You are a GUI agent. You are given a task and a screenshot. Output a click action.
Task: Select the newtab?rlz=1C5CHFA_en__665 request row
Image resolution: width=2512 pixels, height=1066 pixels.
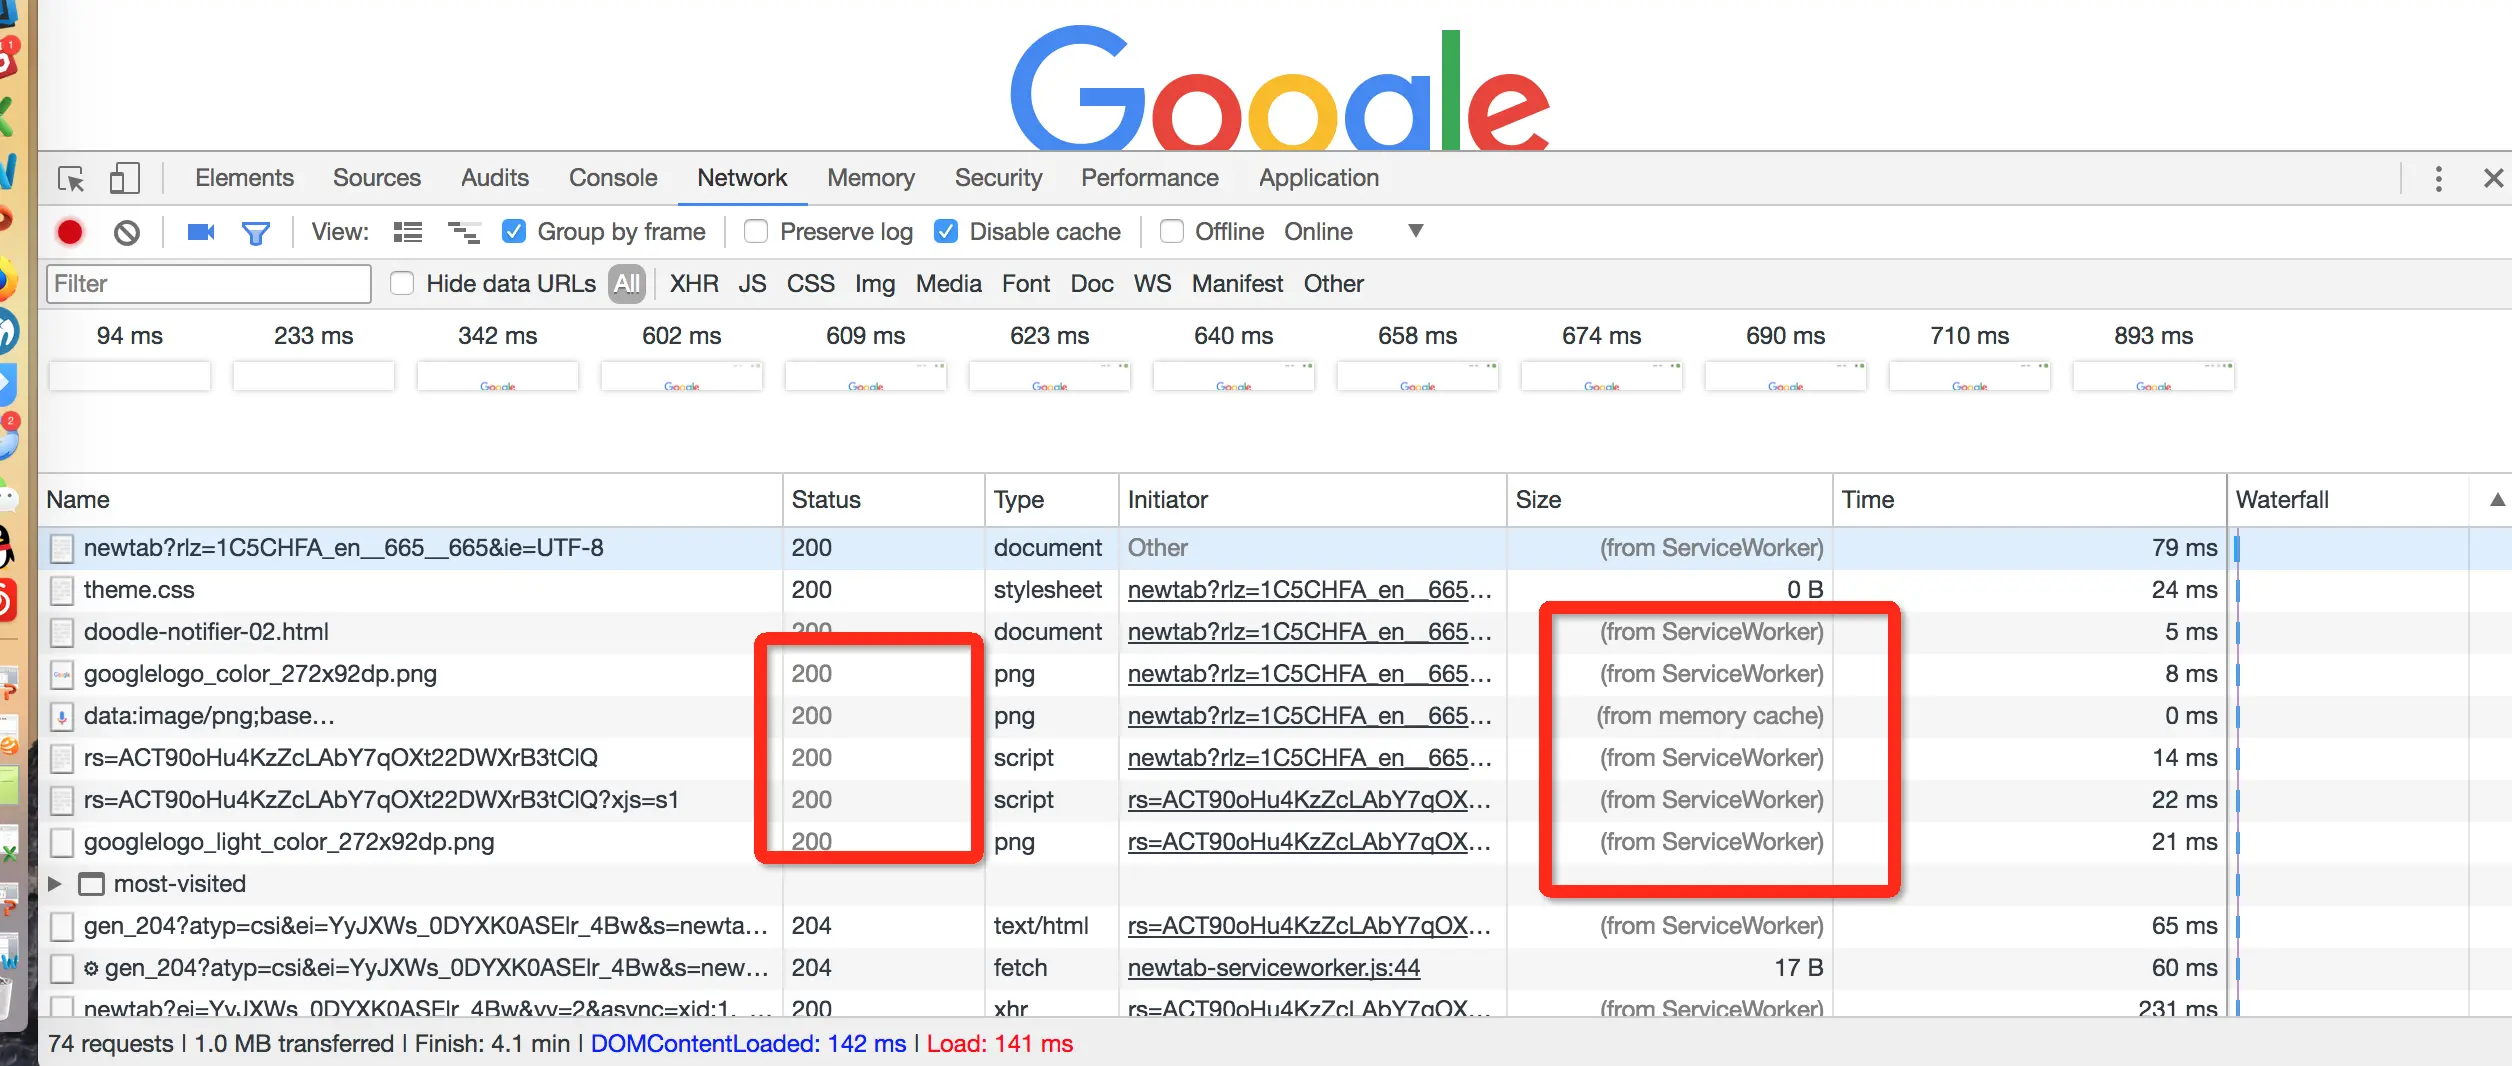1275,548
